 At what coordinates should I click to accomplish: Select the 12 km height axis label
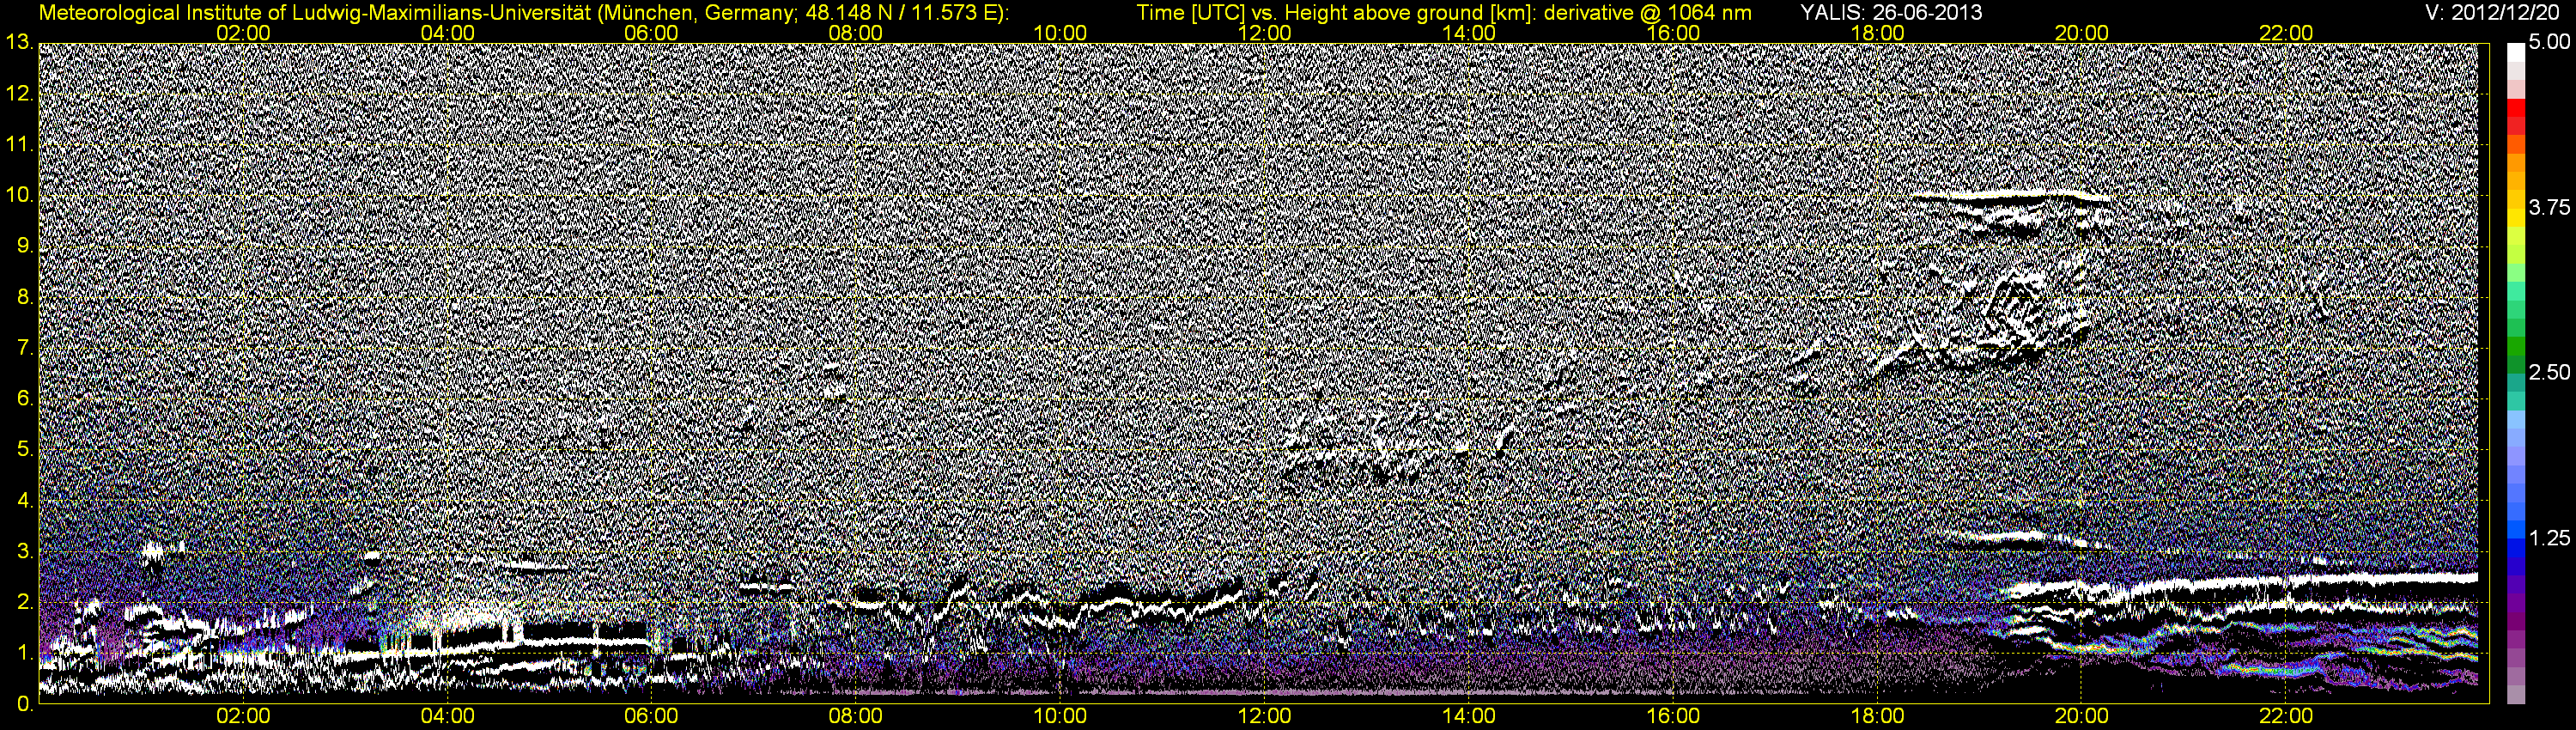(18, 94)
